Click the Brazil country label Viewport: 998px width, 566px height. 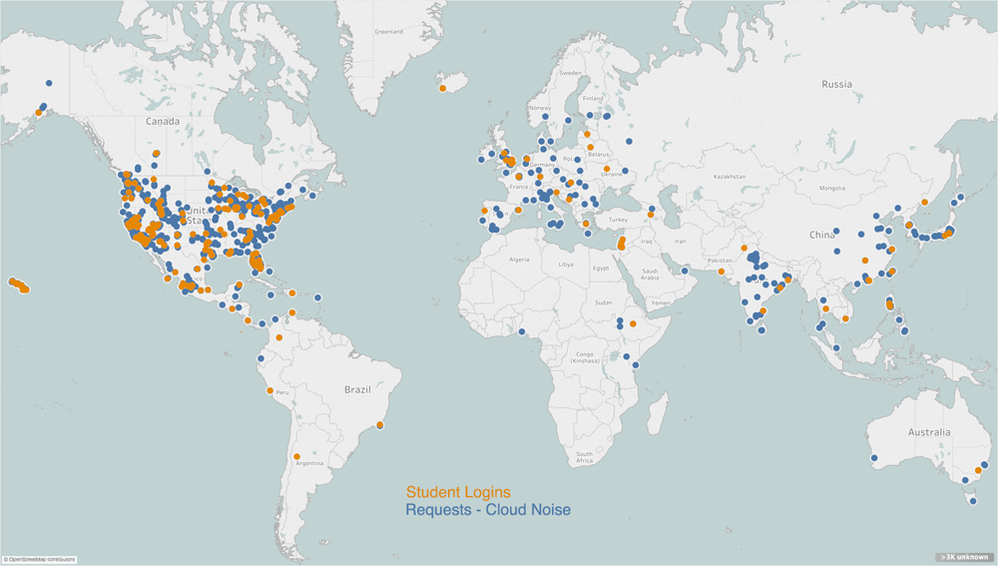[357, 388]
